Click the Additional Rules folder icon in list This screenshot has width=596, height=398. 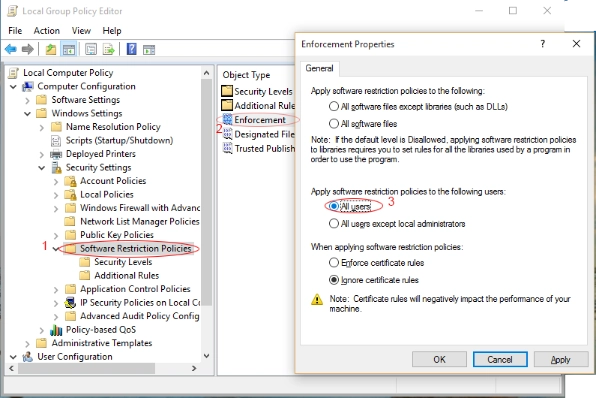[x=227, y=105]
